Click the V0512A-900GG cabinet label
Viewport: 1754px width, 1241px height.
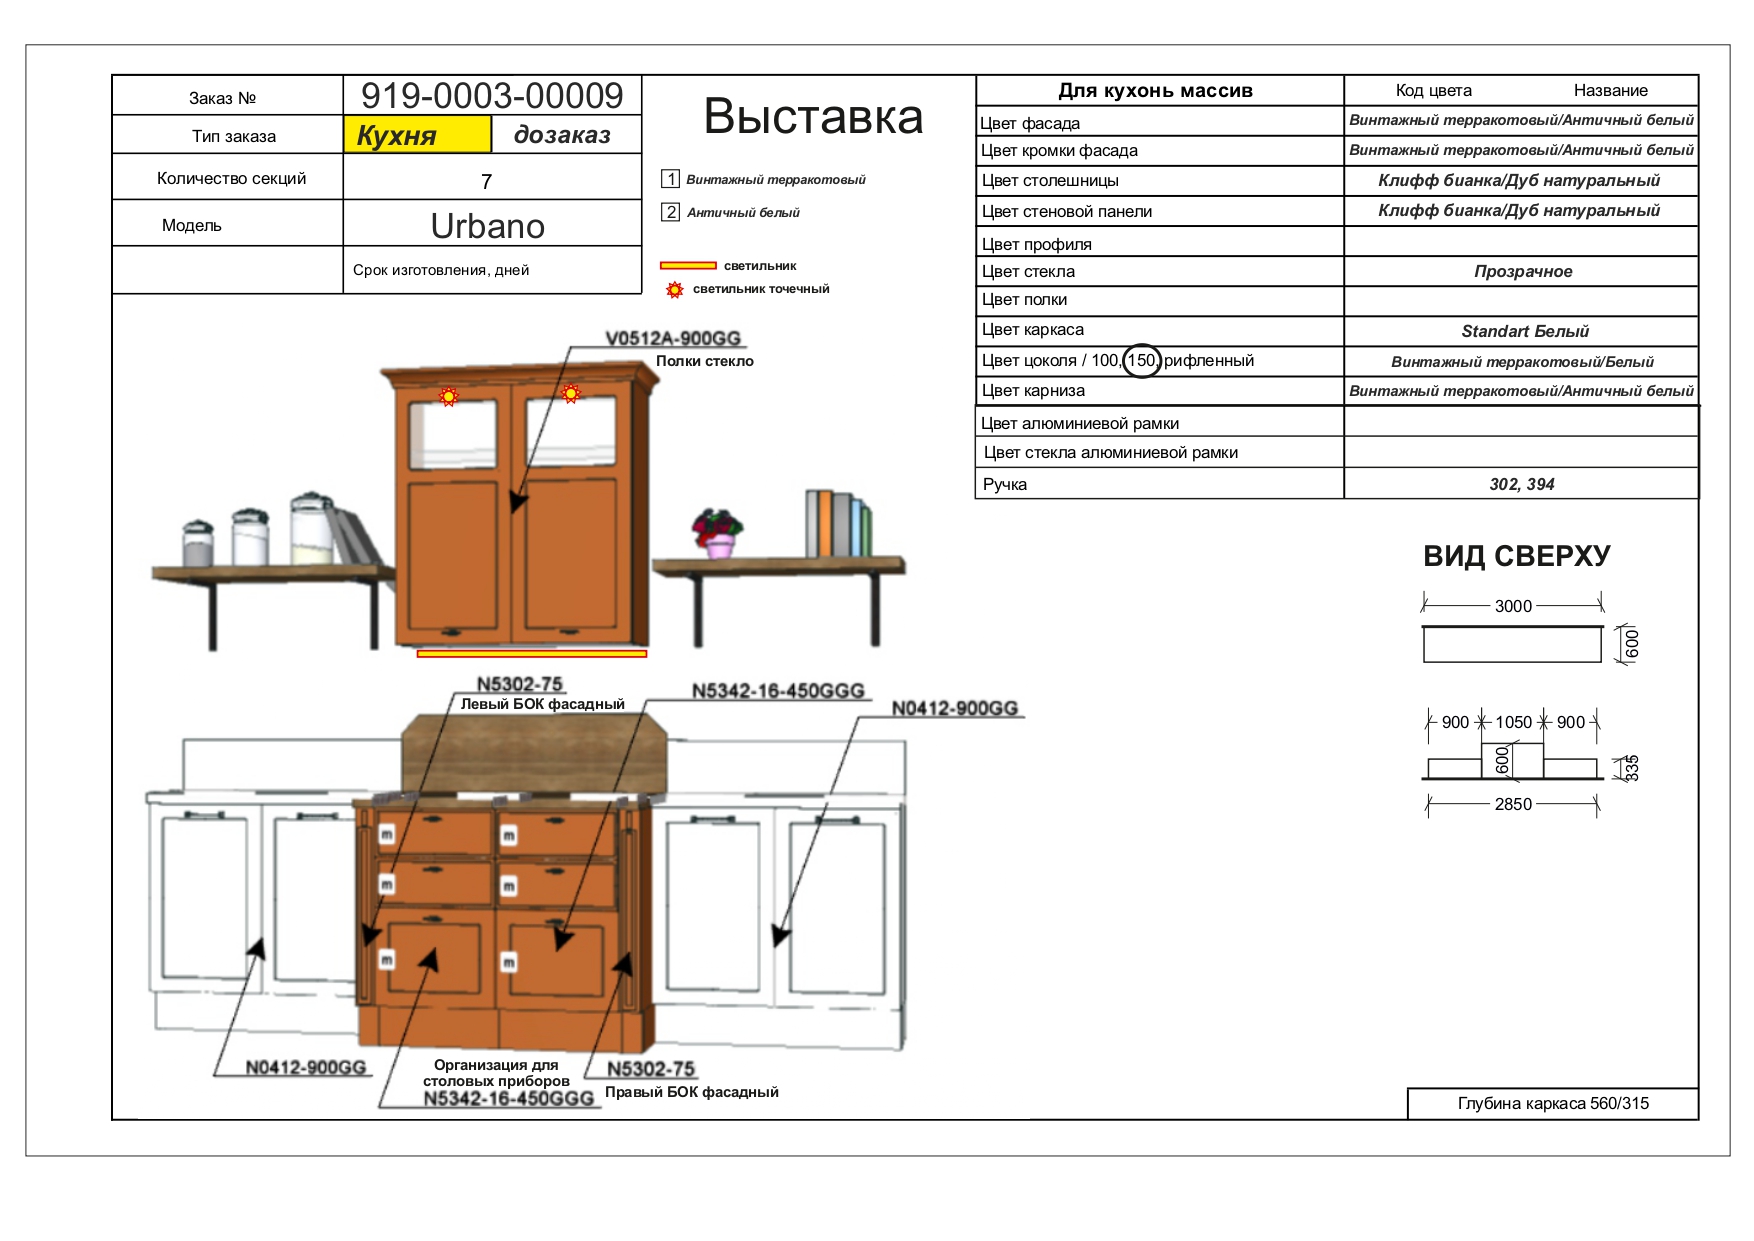[x=672, y=339]
